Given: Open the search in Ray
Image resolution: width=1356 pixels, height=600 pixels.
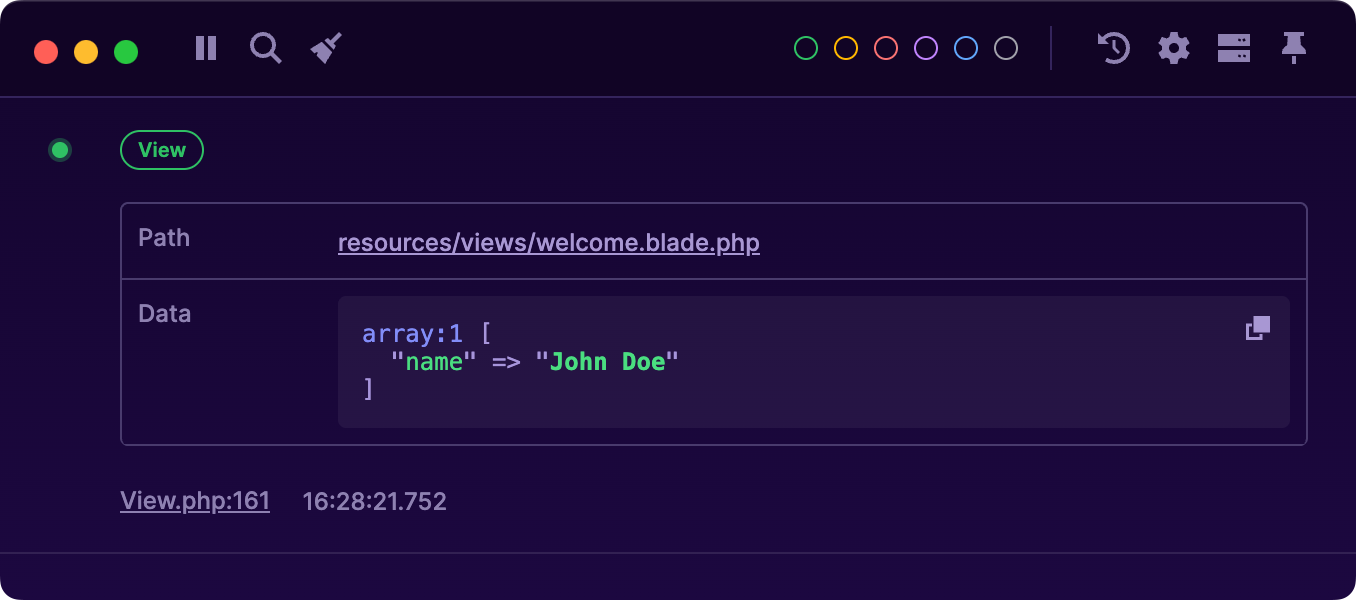Looking at the screenshot, I should [x=265, y=48].
